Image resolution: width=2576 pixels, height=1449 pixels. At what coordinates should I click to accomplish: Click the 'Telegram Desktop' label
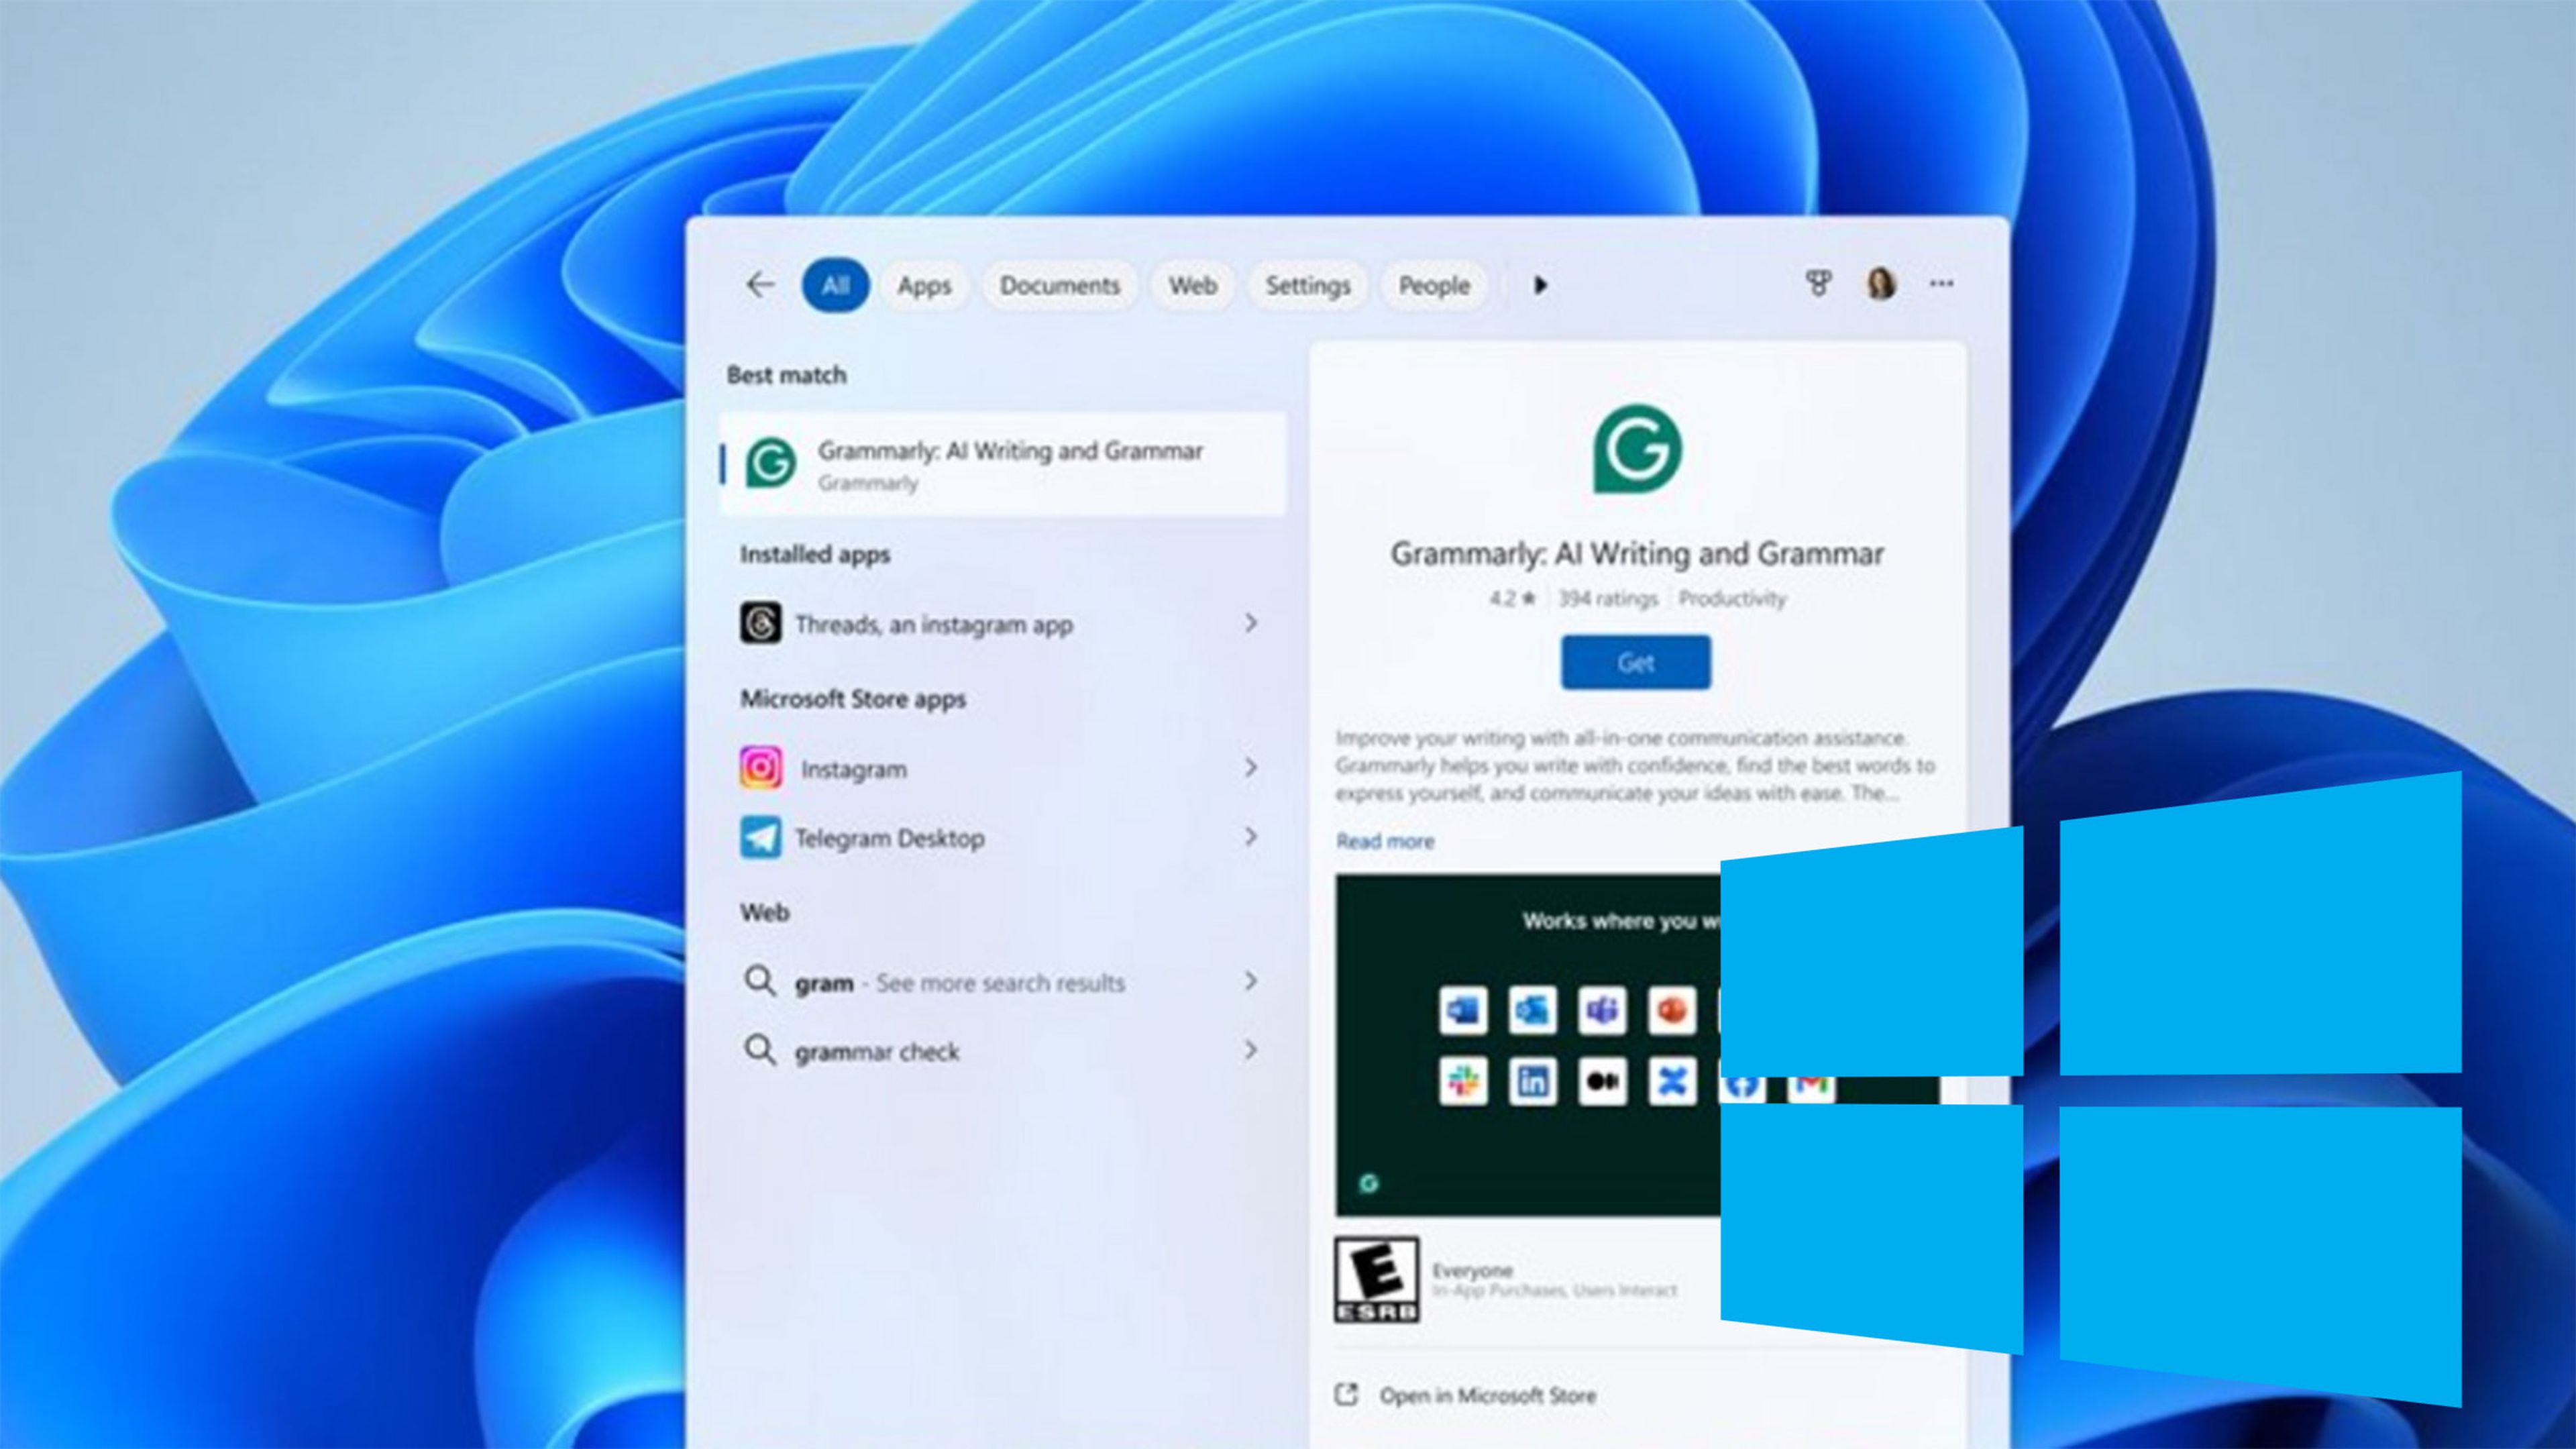pyautogui.click(x=890, y=838)
